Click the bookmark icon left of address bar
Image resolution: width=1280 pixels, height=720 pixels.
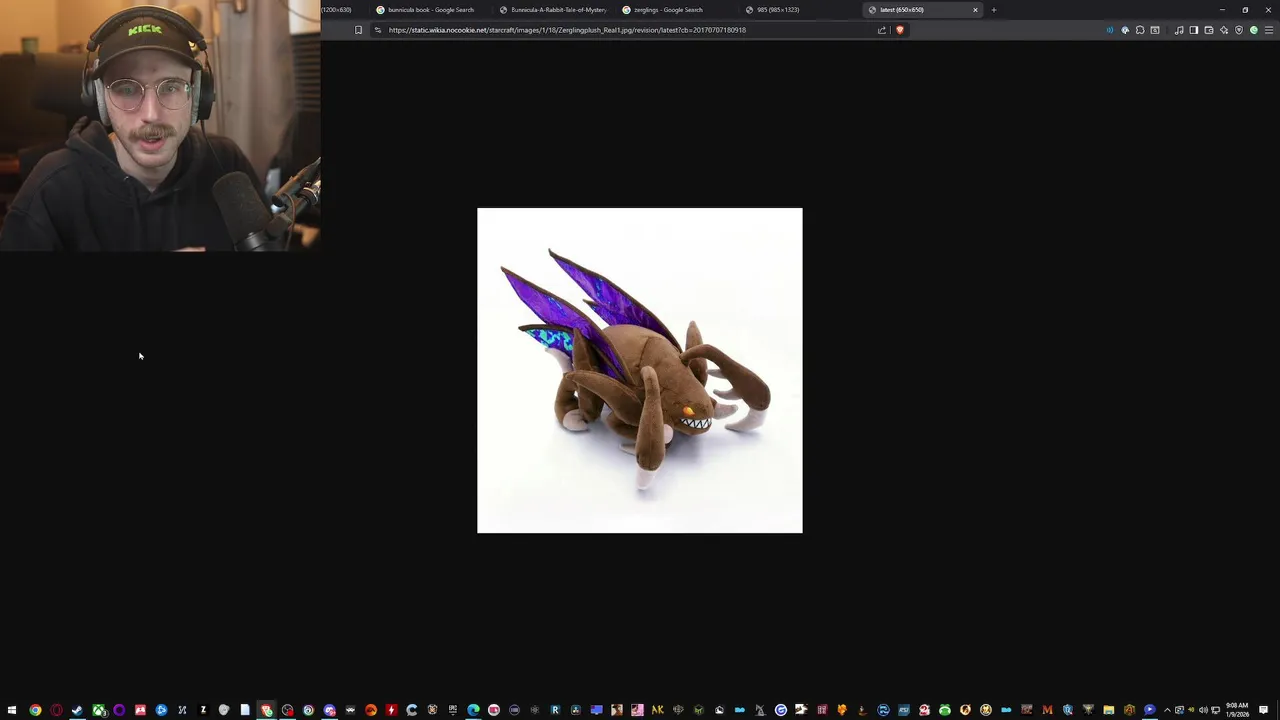[x=358, y=30]
